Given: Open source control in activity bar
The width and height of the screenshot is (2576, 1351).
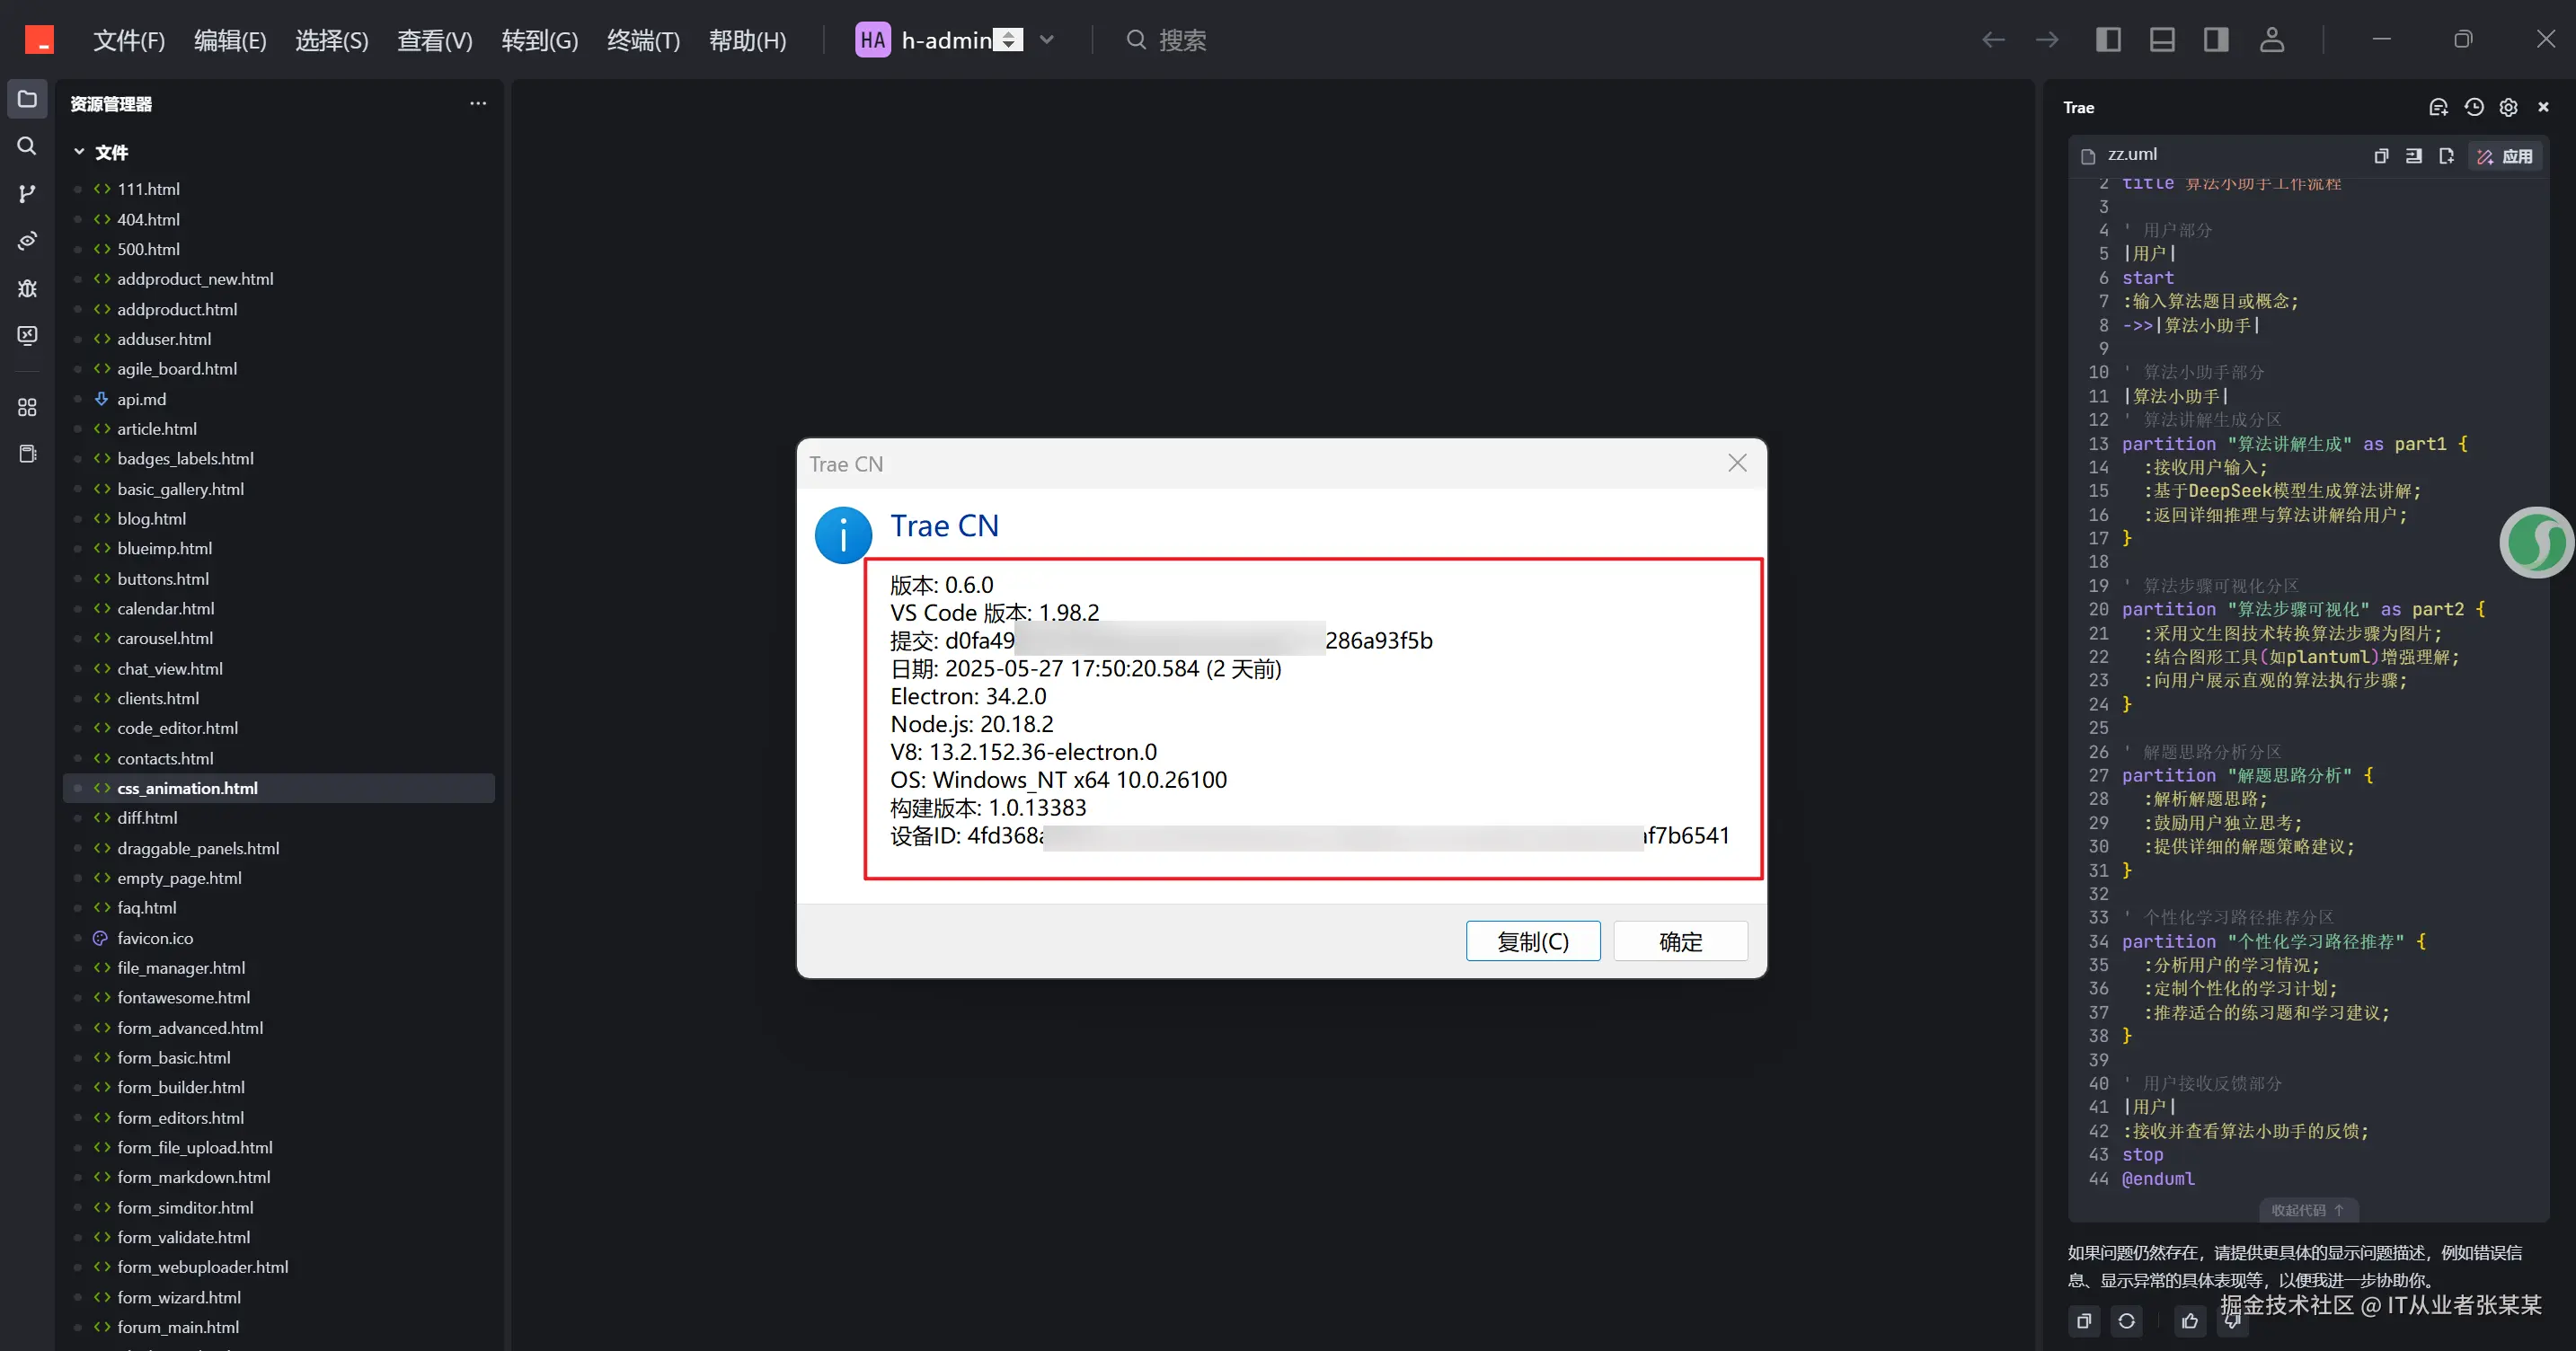Looking at the screenshot, I should (27, 193).
